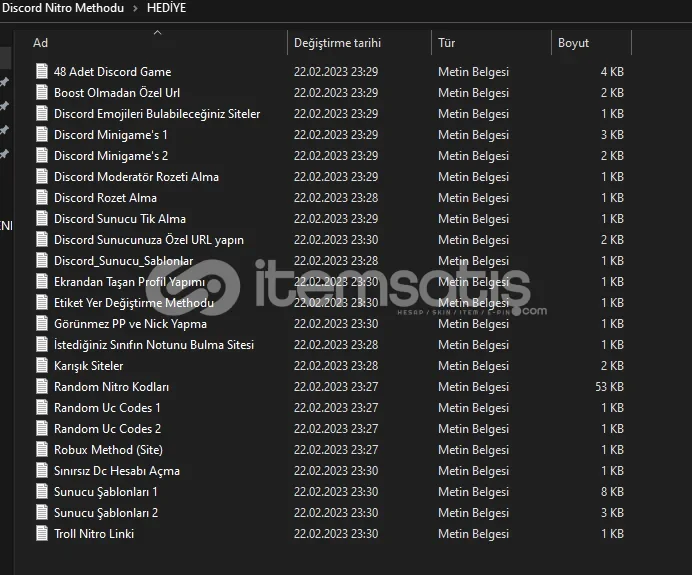692x575 pixels.
Task: Click the icon next to Ekrandan Taşan Profil Yapımı
Action: pyautogui.click(x=42, y=282)
